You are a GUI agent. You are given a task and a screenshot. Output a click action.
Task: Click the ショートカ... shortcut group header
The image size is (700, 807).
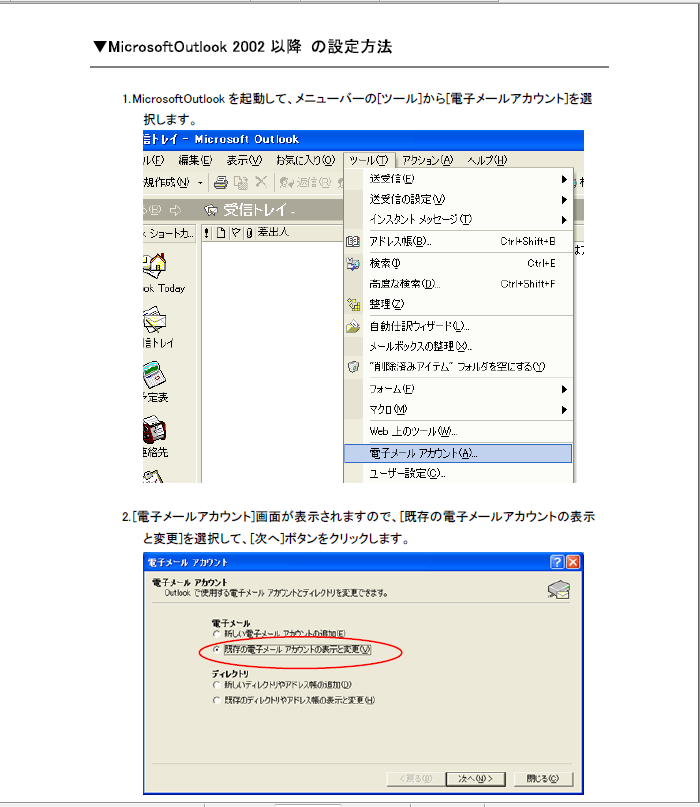(x=170, y=234)
